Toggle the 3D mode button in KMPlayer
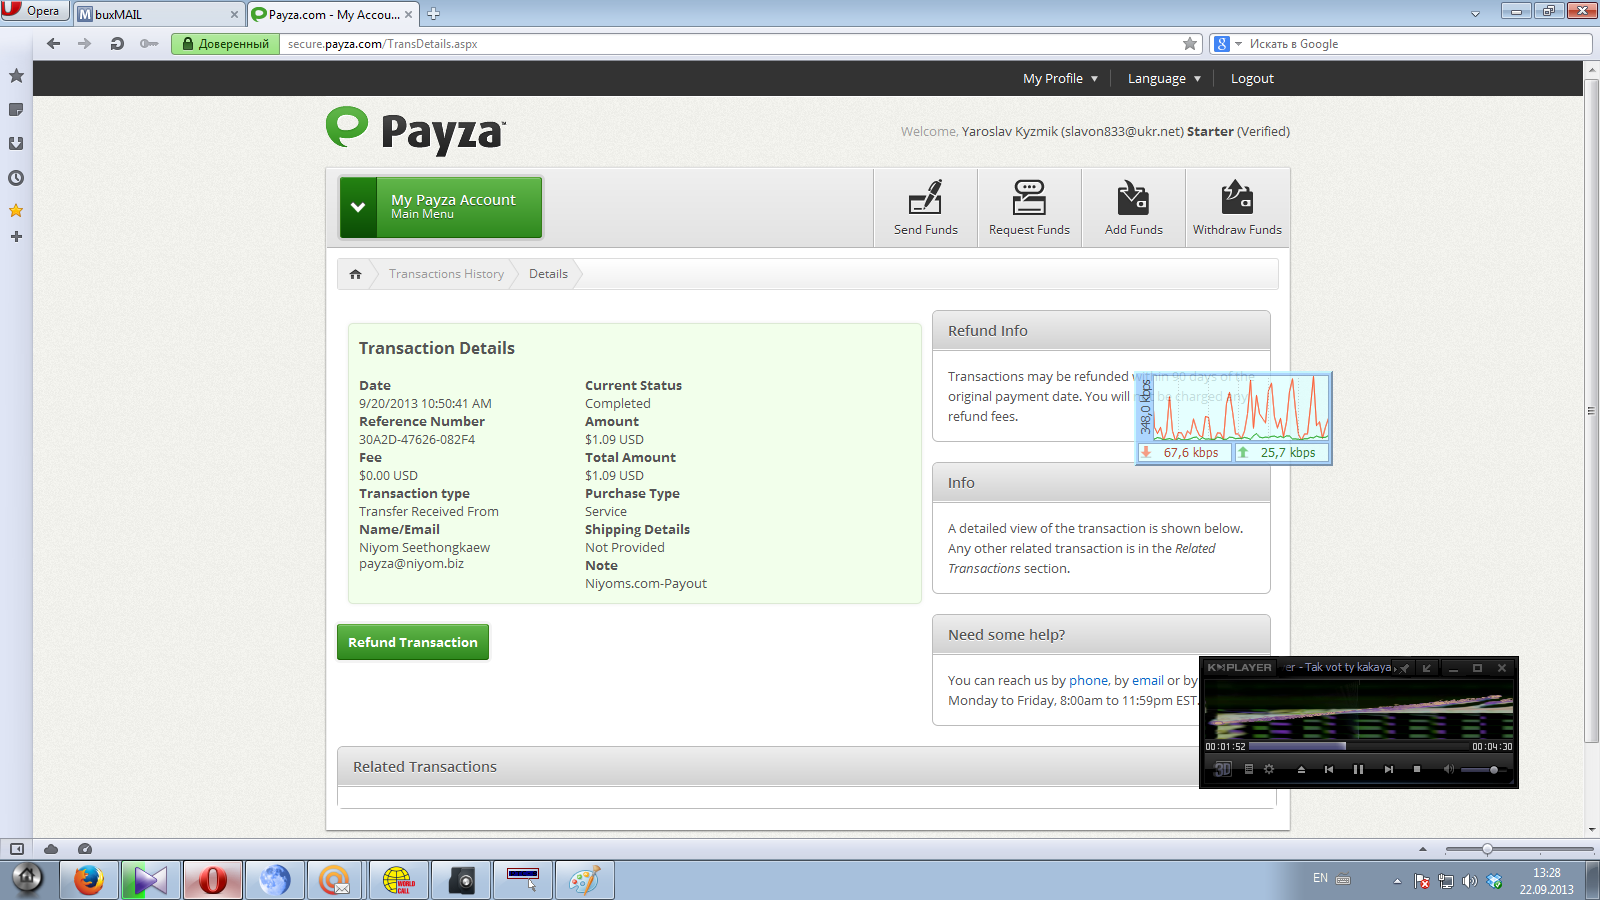The width and height of the screenshot is (1600, 900). [1223, 769]
